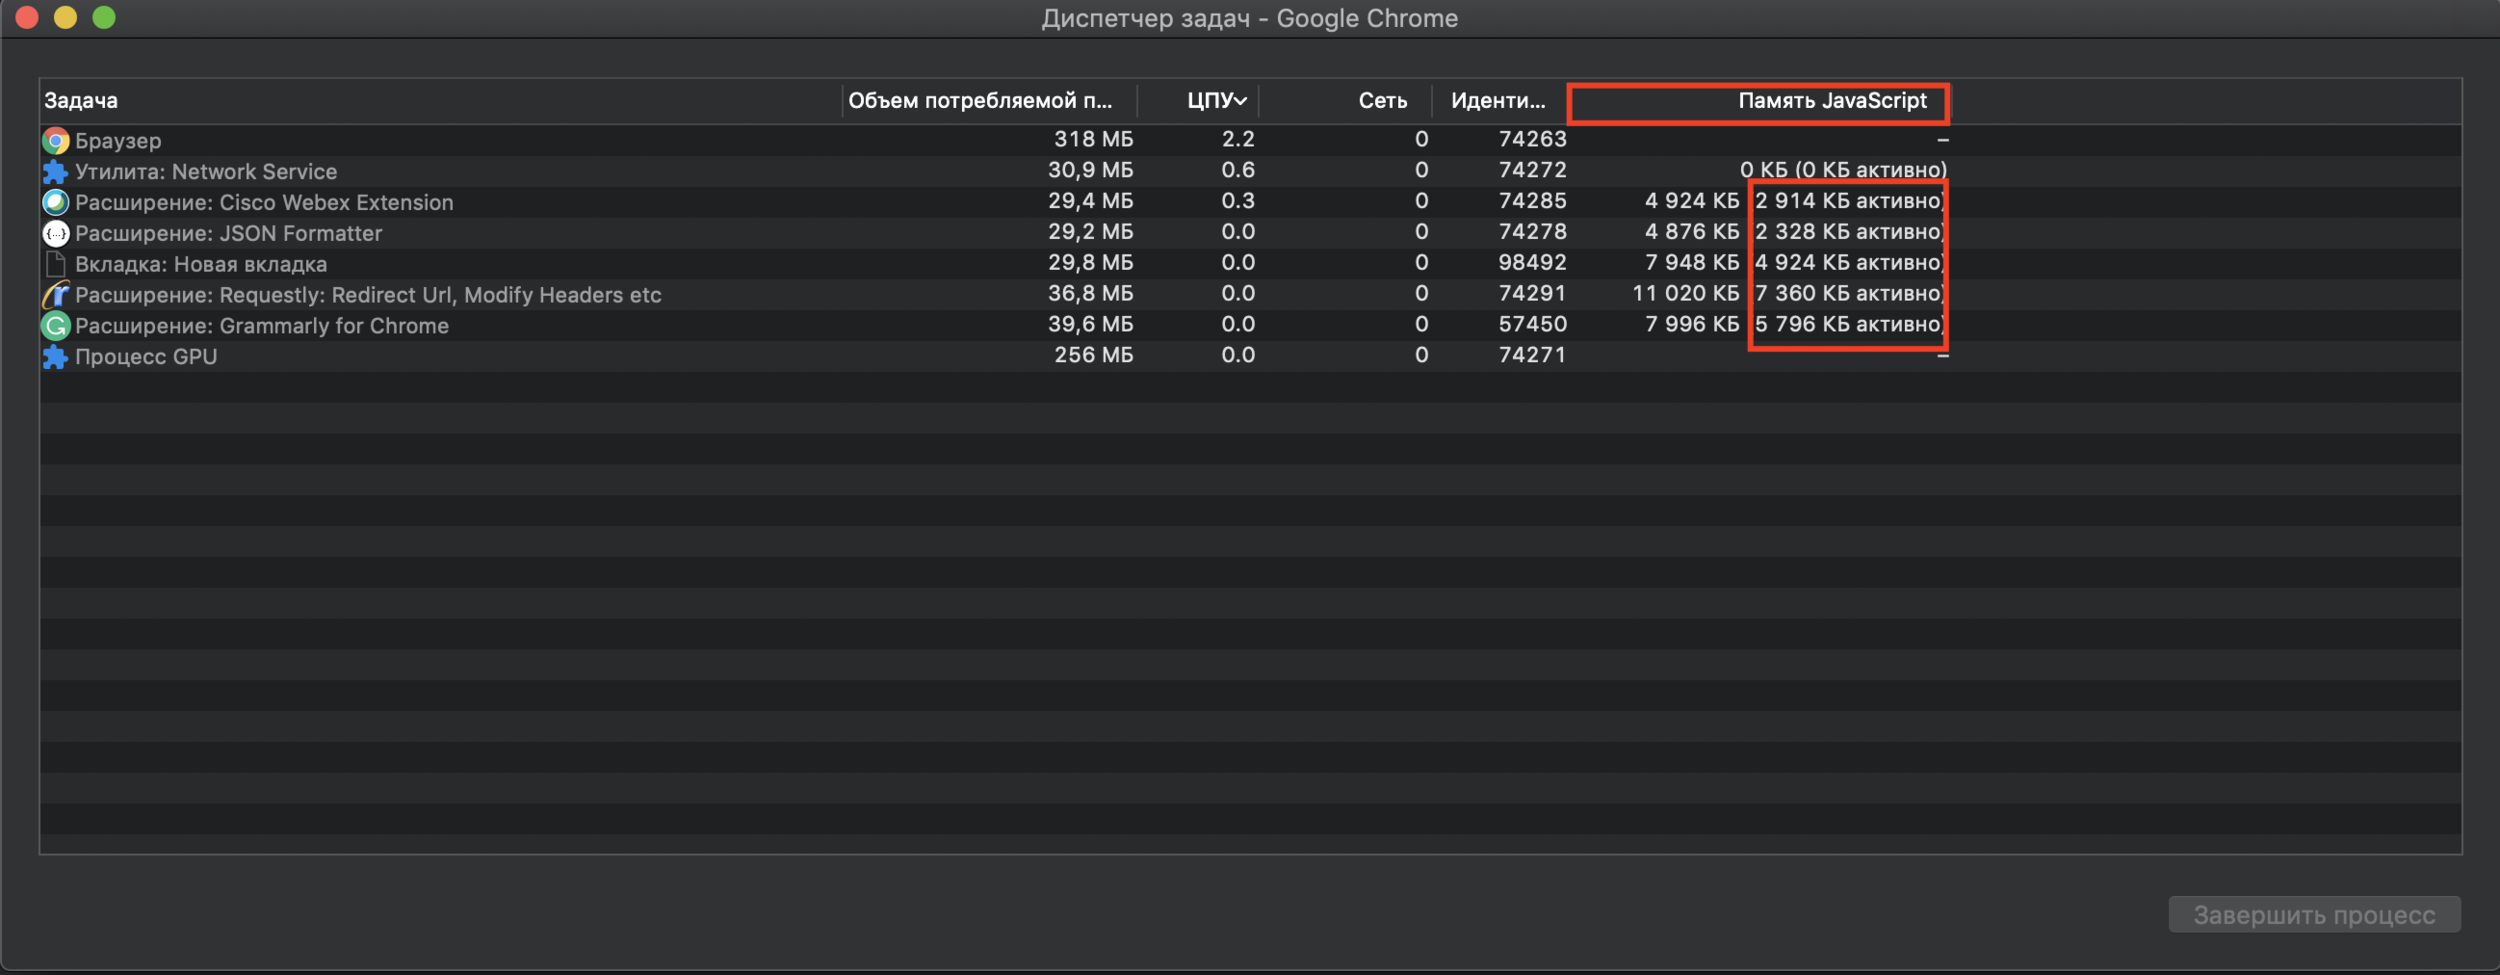Click process ID 98492
This screenshot has width=2500, height=975.
tap(1532, 263)
